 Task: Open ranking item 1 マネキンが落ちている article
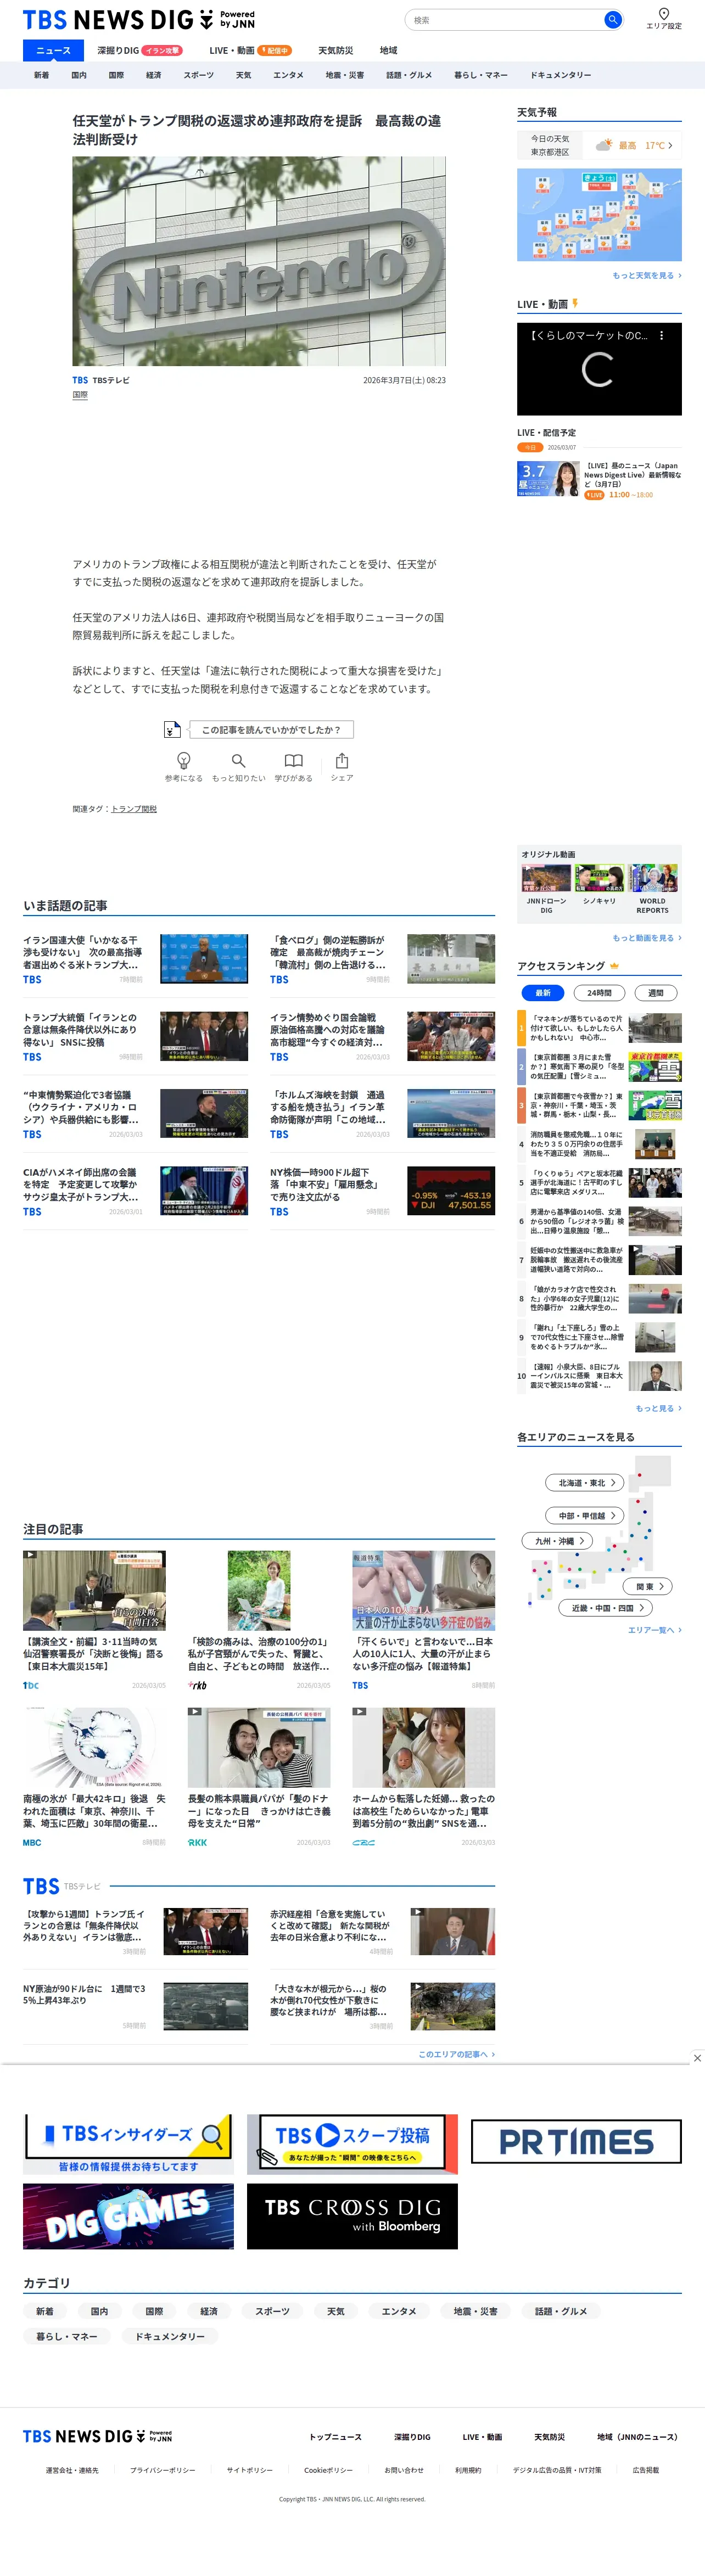(x=599, y=1028)
